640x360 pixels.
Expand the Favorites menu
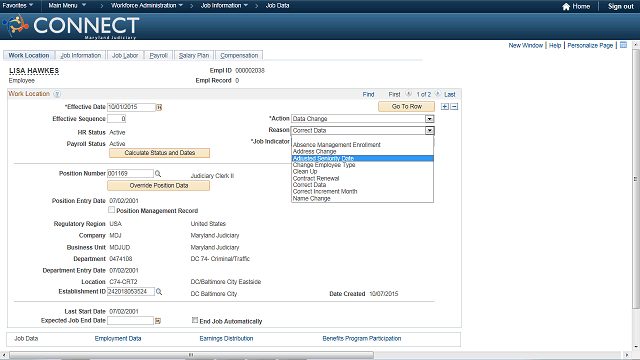point(18,6)
